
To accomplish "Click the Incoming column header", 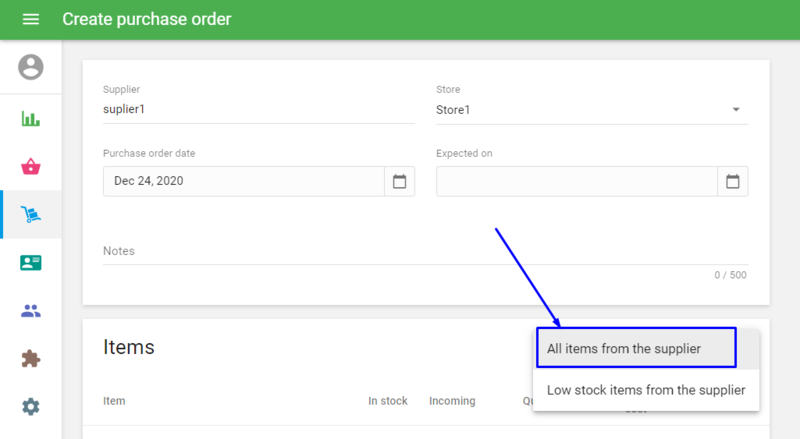I will [x=452, y=401].
